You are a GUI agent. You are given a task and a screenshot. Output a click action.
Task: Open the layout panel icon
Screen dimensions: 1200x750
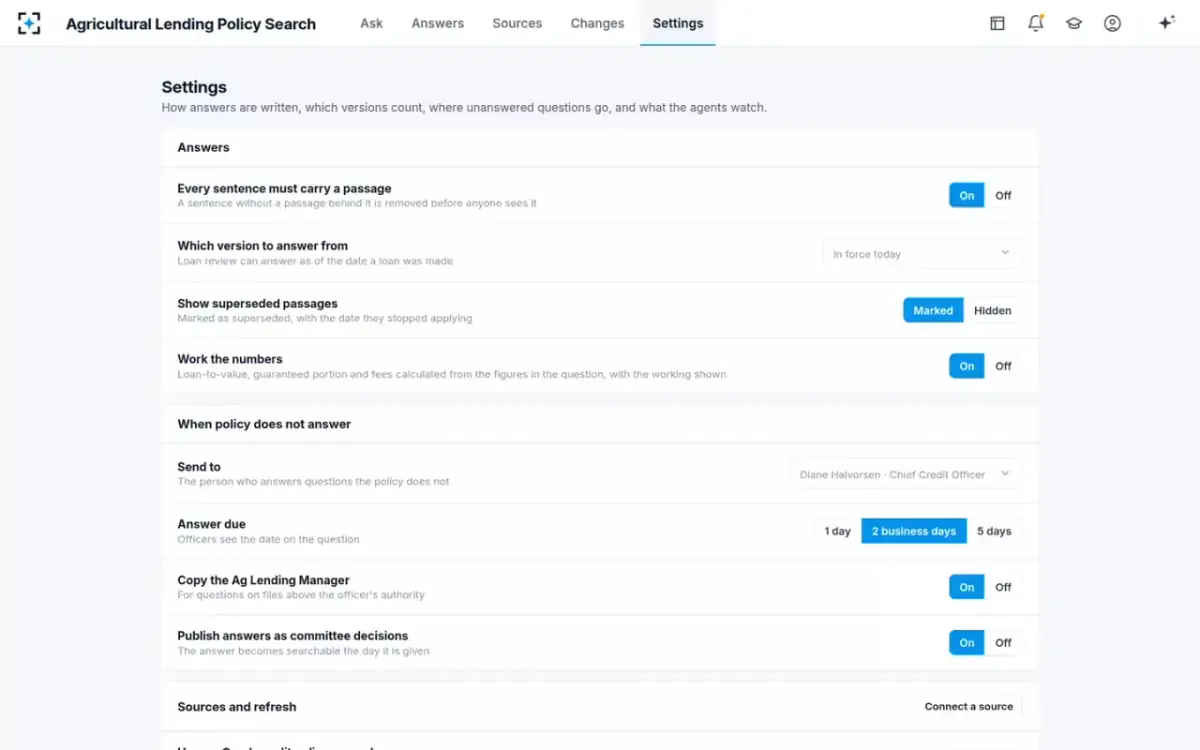tap(997, 23)
